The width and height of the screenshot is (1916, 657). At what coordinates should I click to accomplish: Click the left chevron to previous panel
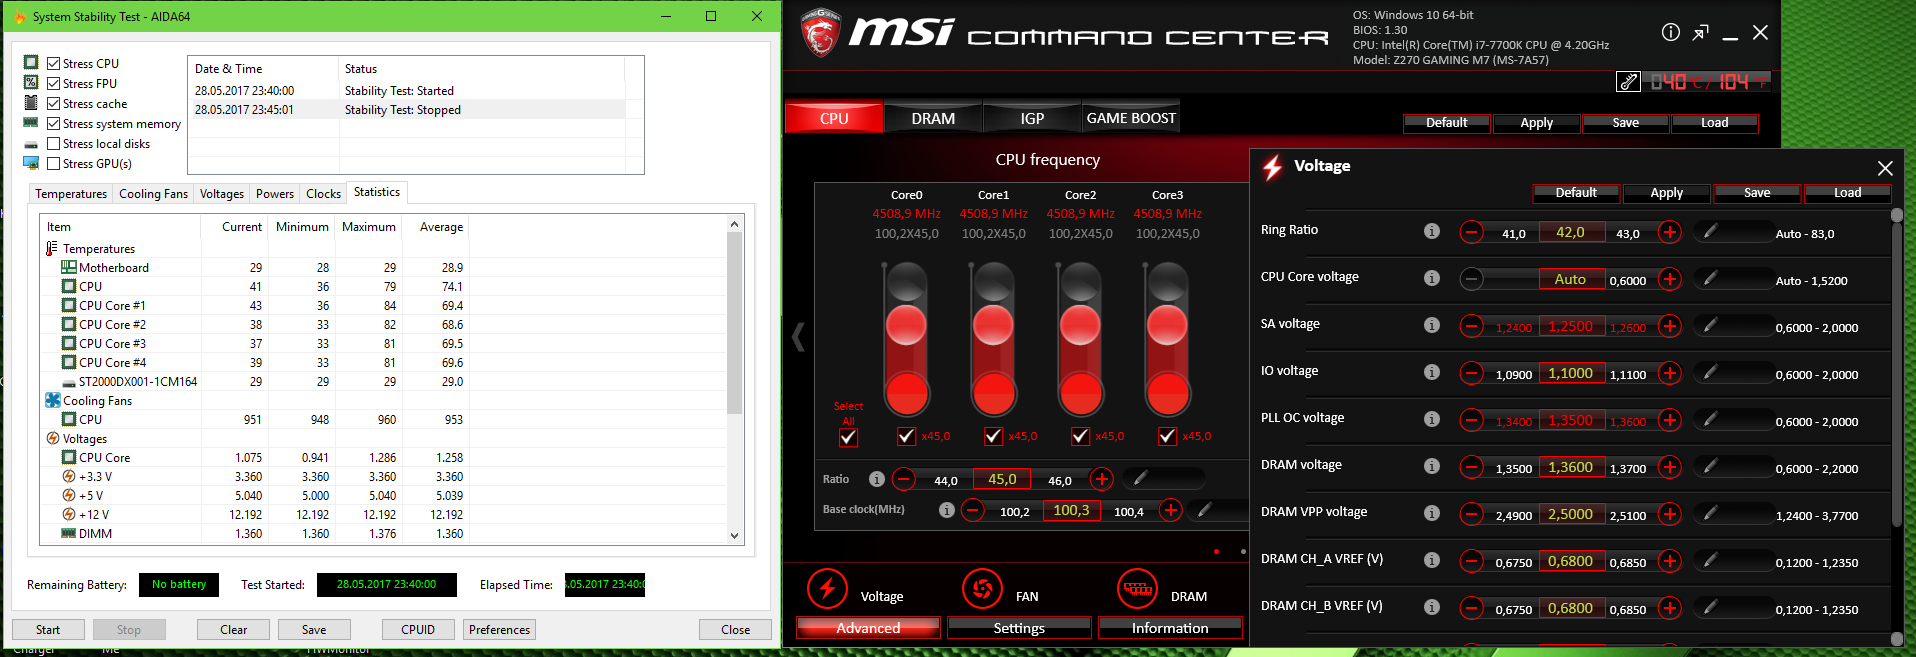798,337
